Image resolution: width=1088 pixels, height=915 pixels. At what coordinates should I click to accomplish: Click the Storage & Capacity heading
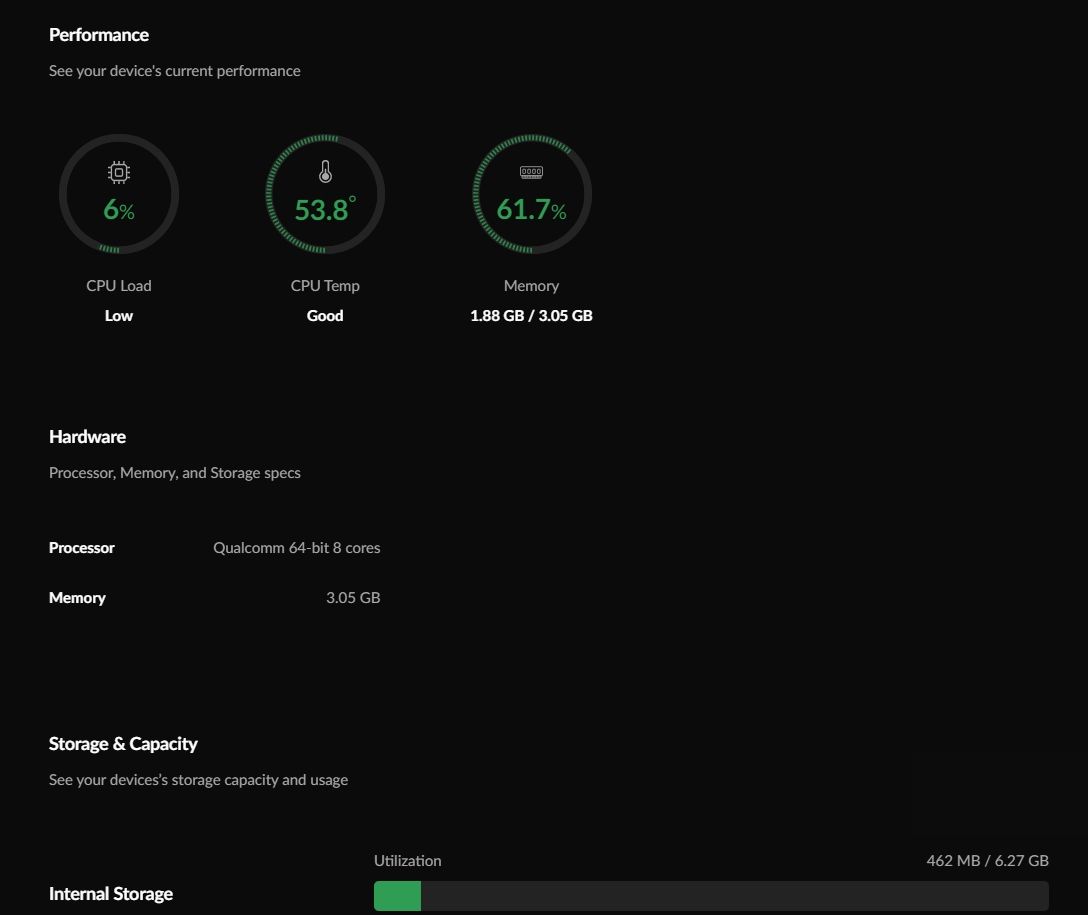(x=123, y=744)
